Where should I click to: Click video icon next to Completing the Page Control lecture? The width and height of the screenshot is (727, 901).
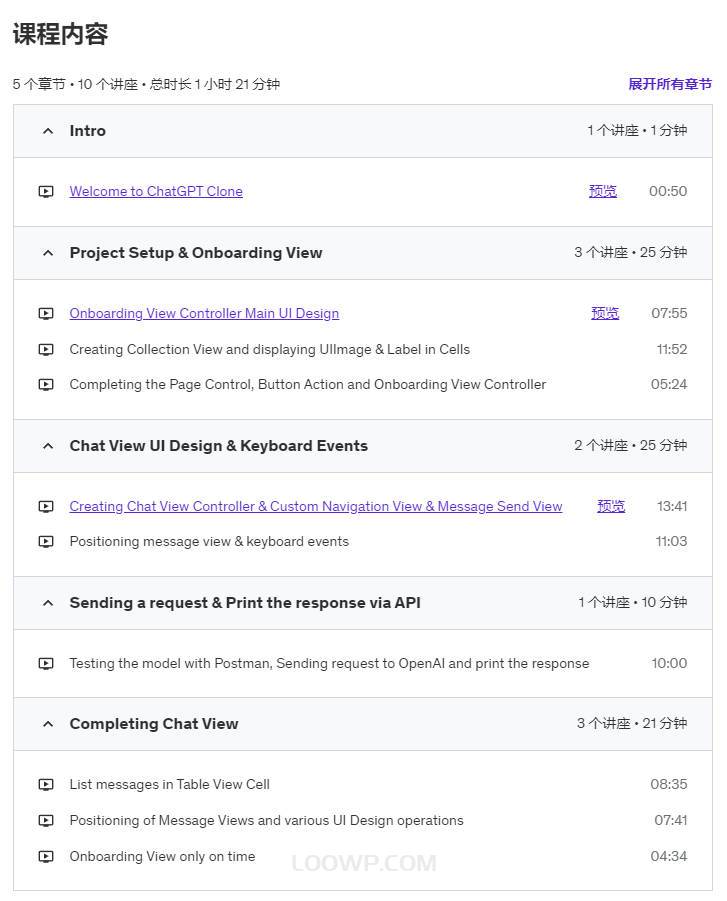coord(46,384)
